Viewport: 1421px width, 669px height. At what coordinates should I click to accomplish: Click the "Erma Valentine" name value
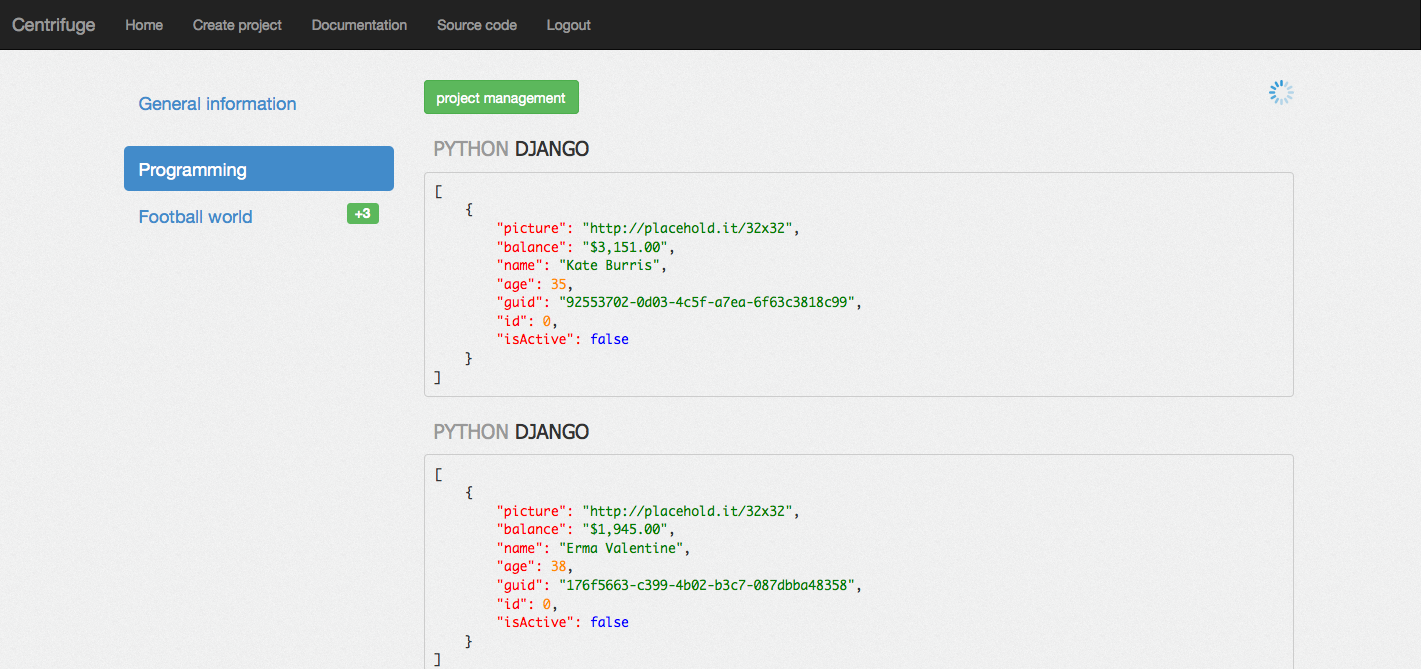pyautogui.click(x=624, y=548)
